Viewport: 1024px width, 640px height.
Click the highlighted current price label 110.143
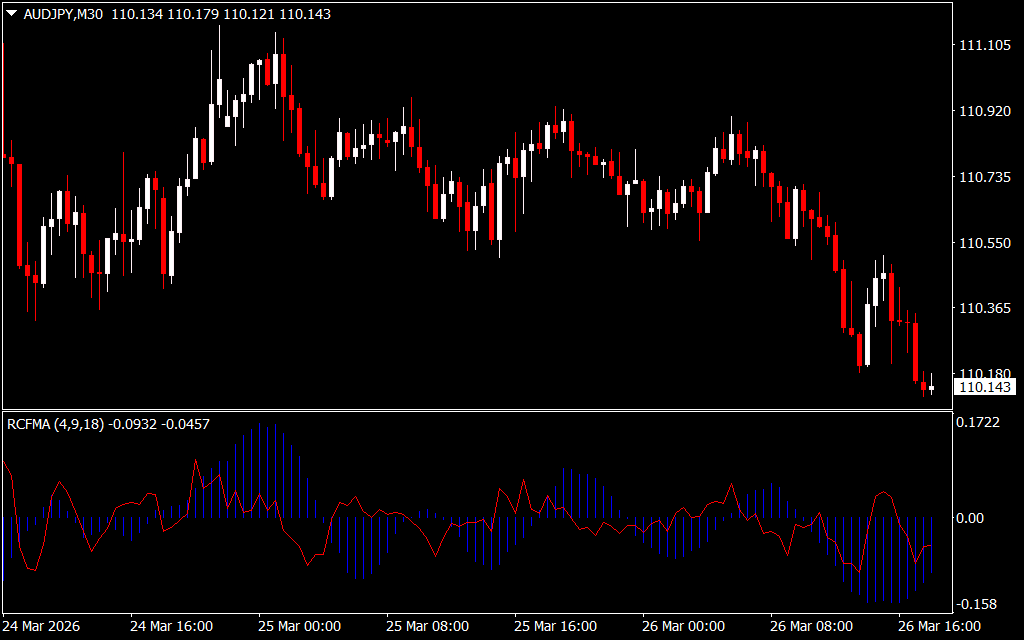point(984,387)
